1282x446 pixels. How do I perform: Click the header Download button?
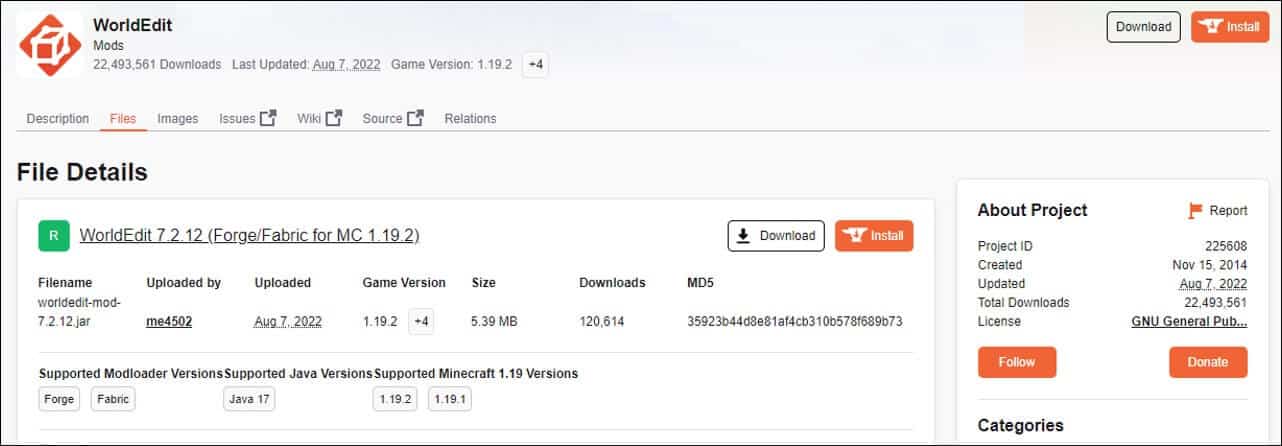[x=1143, y=27]
